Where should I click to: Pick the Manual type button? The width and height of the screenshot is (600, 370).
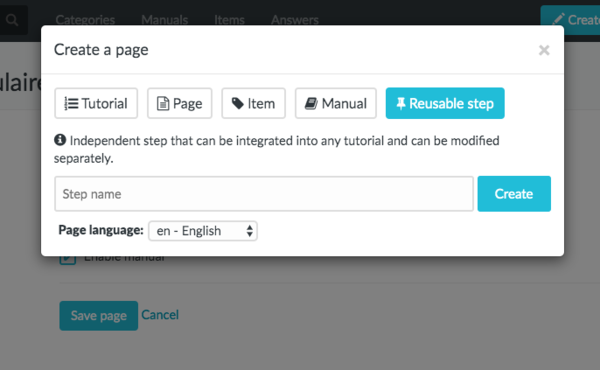336,103
